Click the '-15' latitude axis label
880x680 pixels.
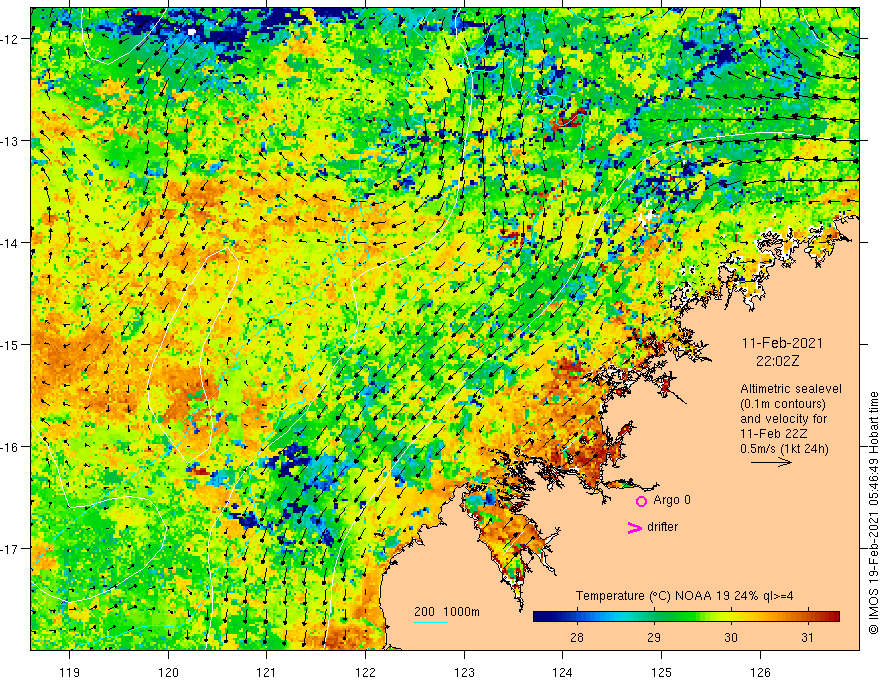[x=12, y=344]
